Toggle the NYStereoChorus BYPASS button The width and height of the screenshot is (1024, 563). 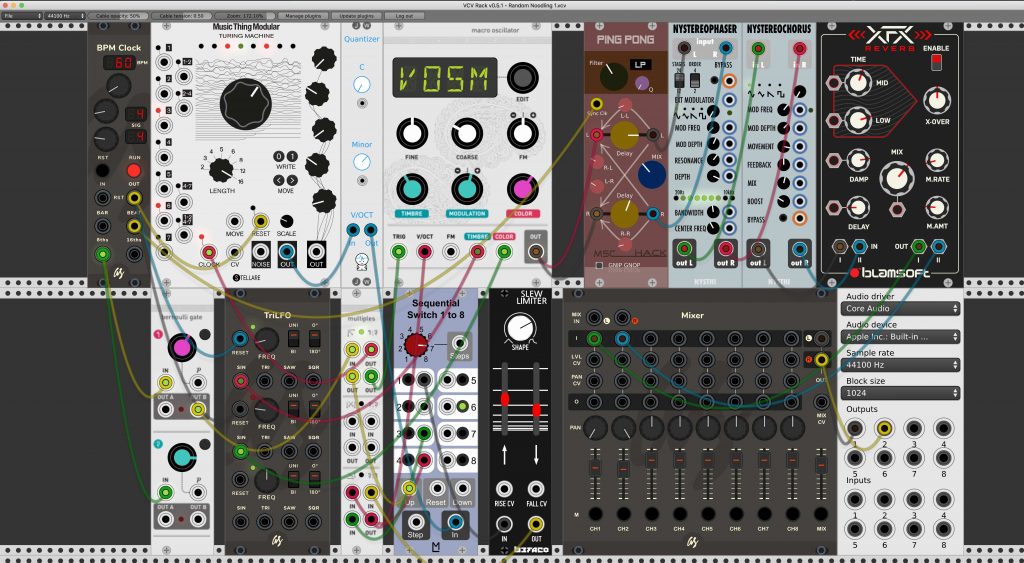782,217
